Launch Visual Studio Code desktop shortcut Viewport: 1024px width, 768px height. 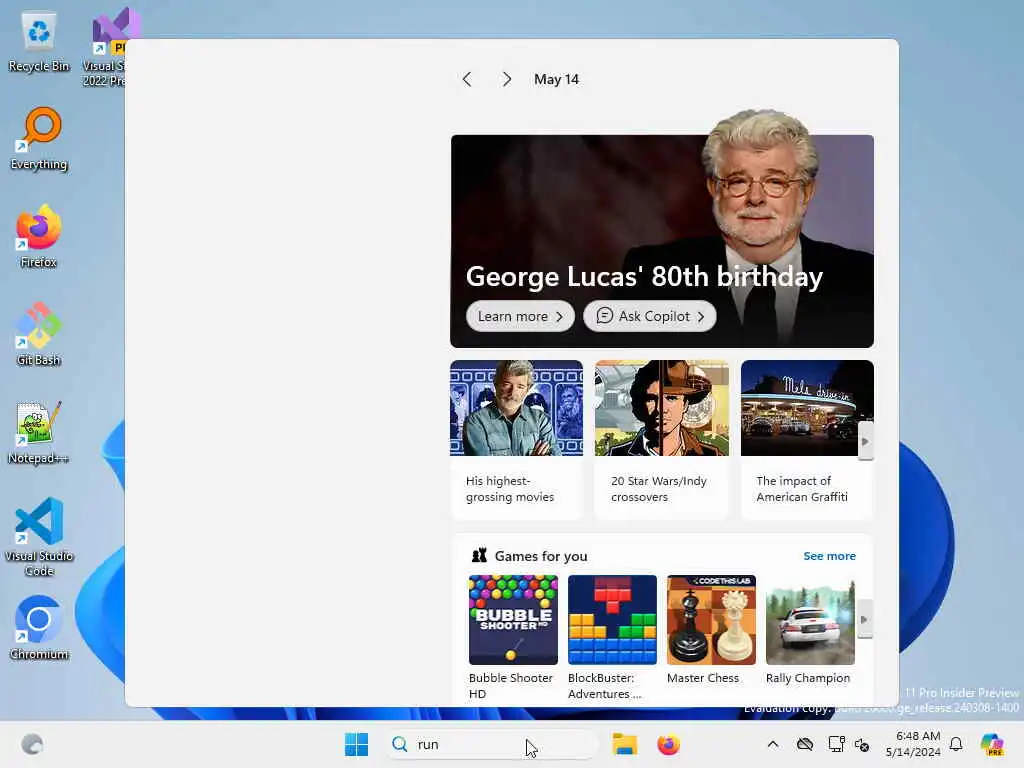click(x=39, y=537)
